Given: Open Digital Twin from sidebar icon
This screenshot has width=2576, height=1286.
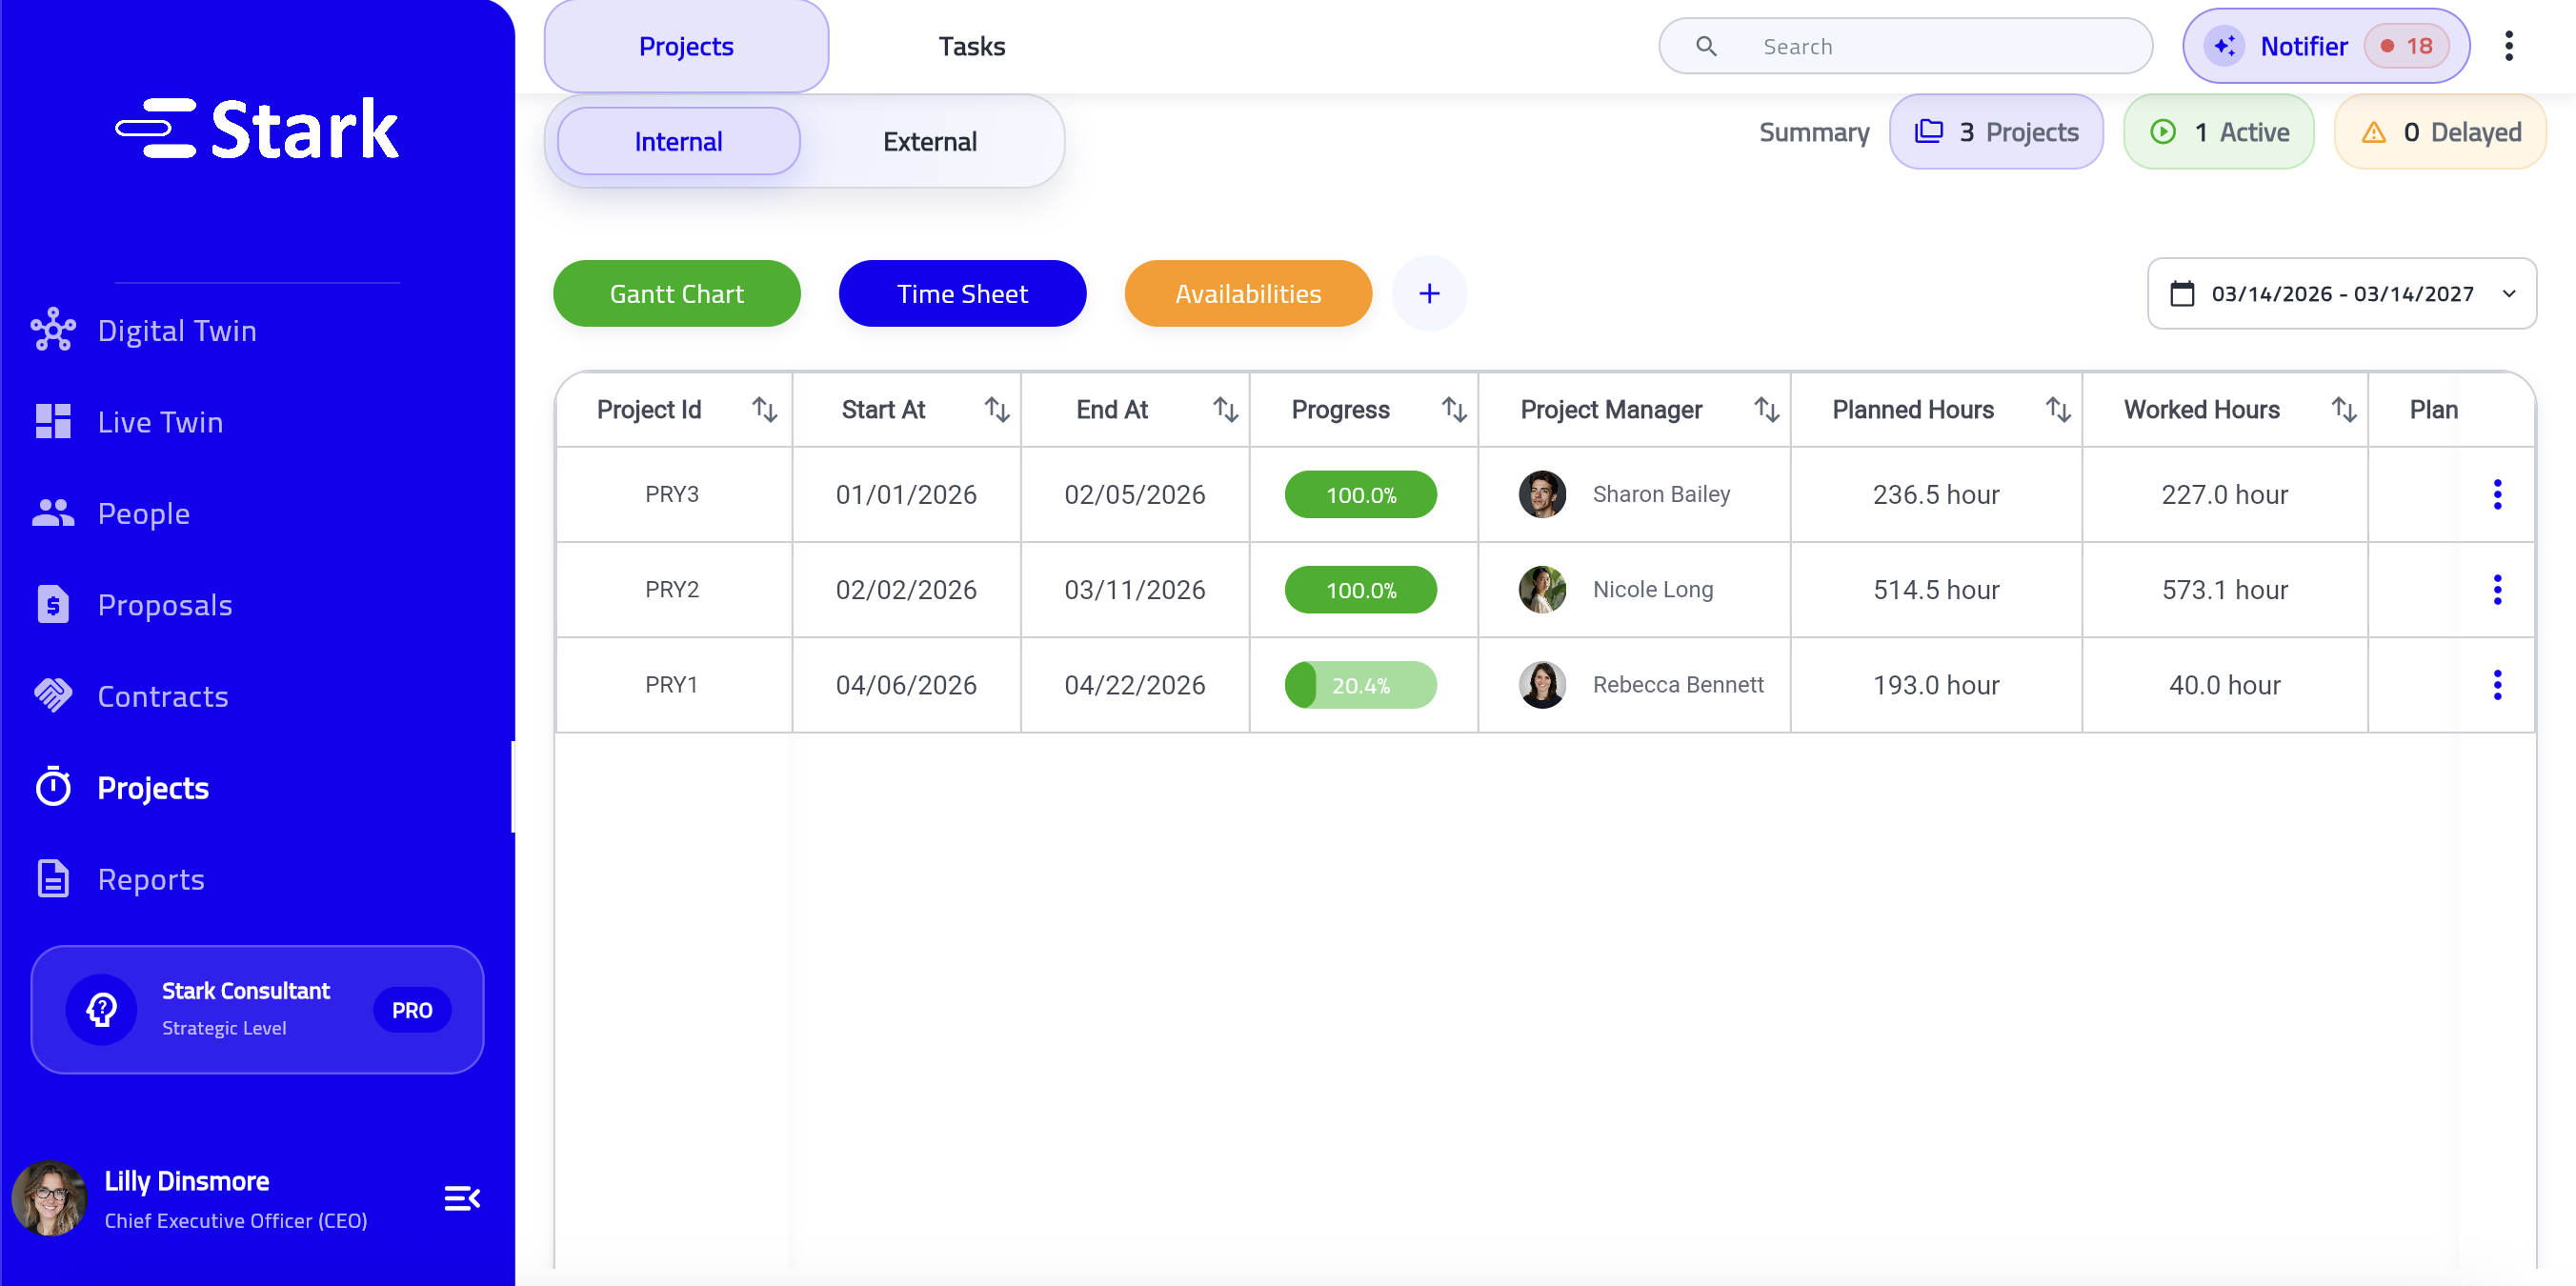Looking at the screenshot, I should tap(53, 330).
